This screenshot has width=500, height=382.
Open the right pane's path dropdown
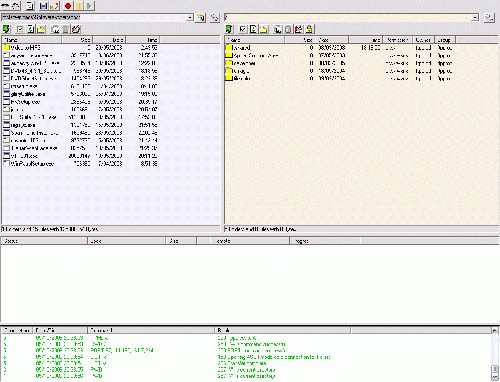coord(475,17)
